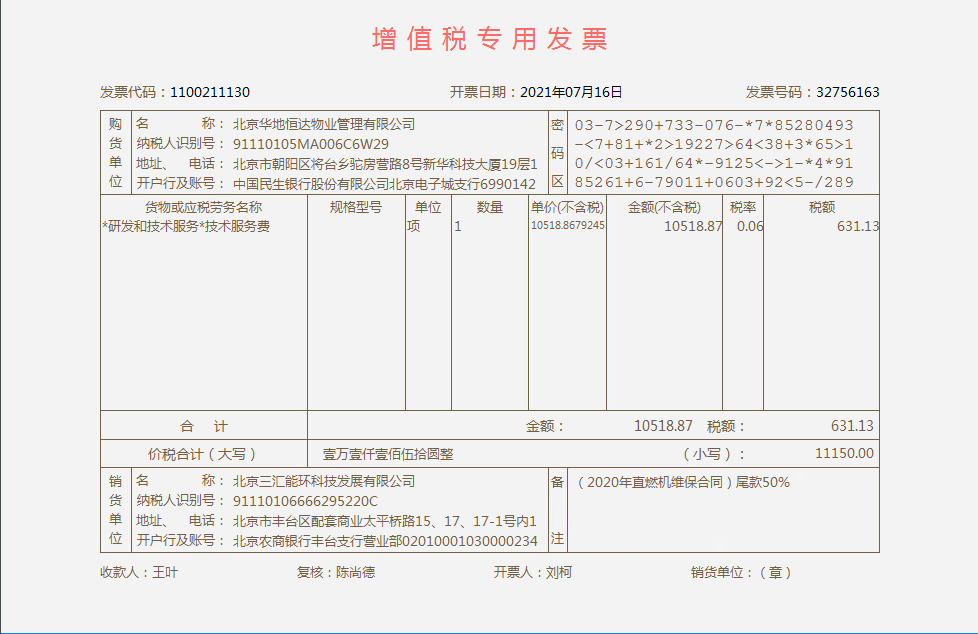
Task: Select the tax amount in the 合计 row
Action: 852,426
